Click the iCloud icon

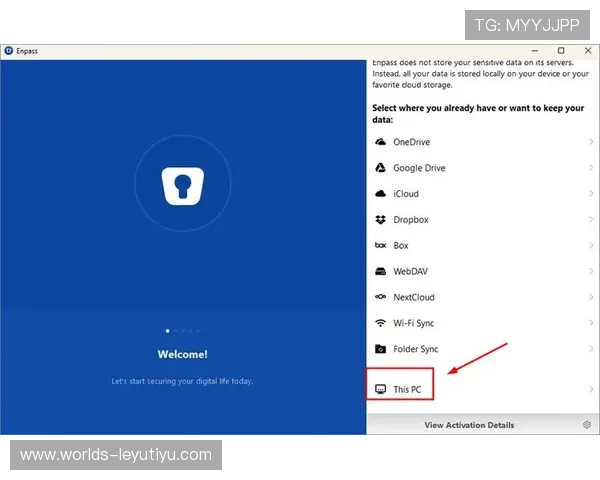(x=380, y=194)
